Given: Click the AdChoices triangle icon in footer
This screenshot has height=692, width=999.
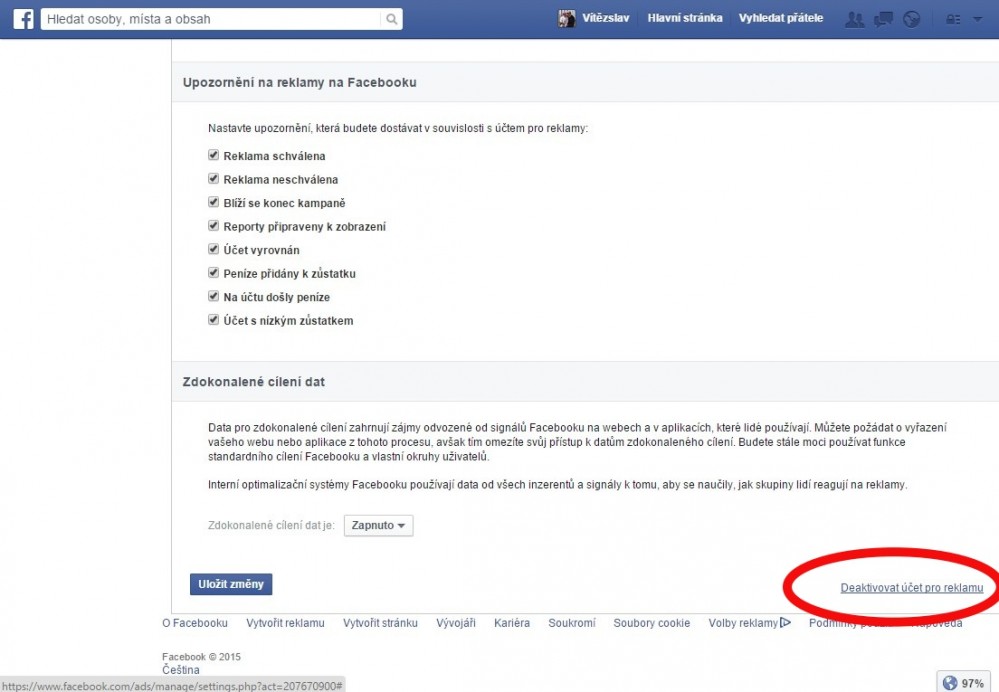Looking at the screenshot, I should (785, 623).
